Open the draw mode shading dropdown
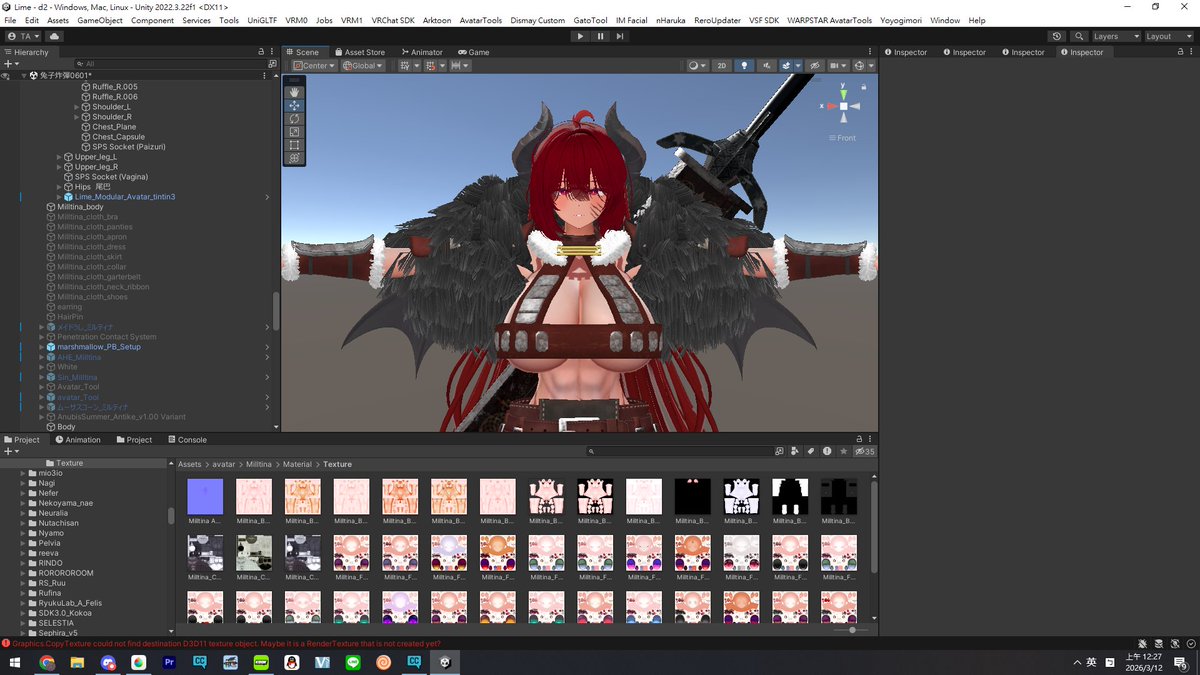Viewport: 1200px width, 675px height. click(x=697, y=66)
